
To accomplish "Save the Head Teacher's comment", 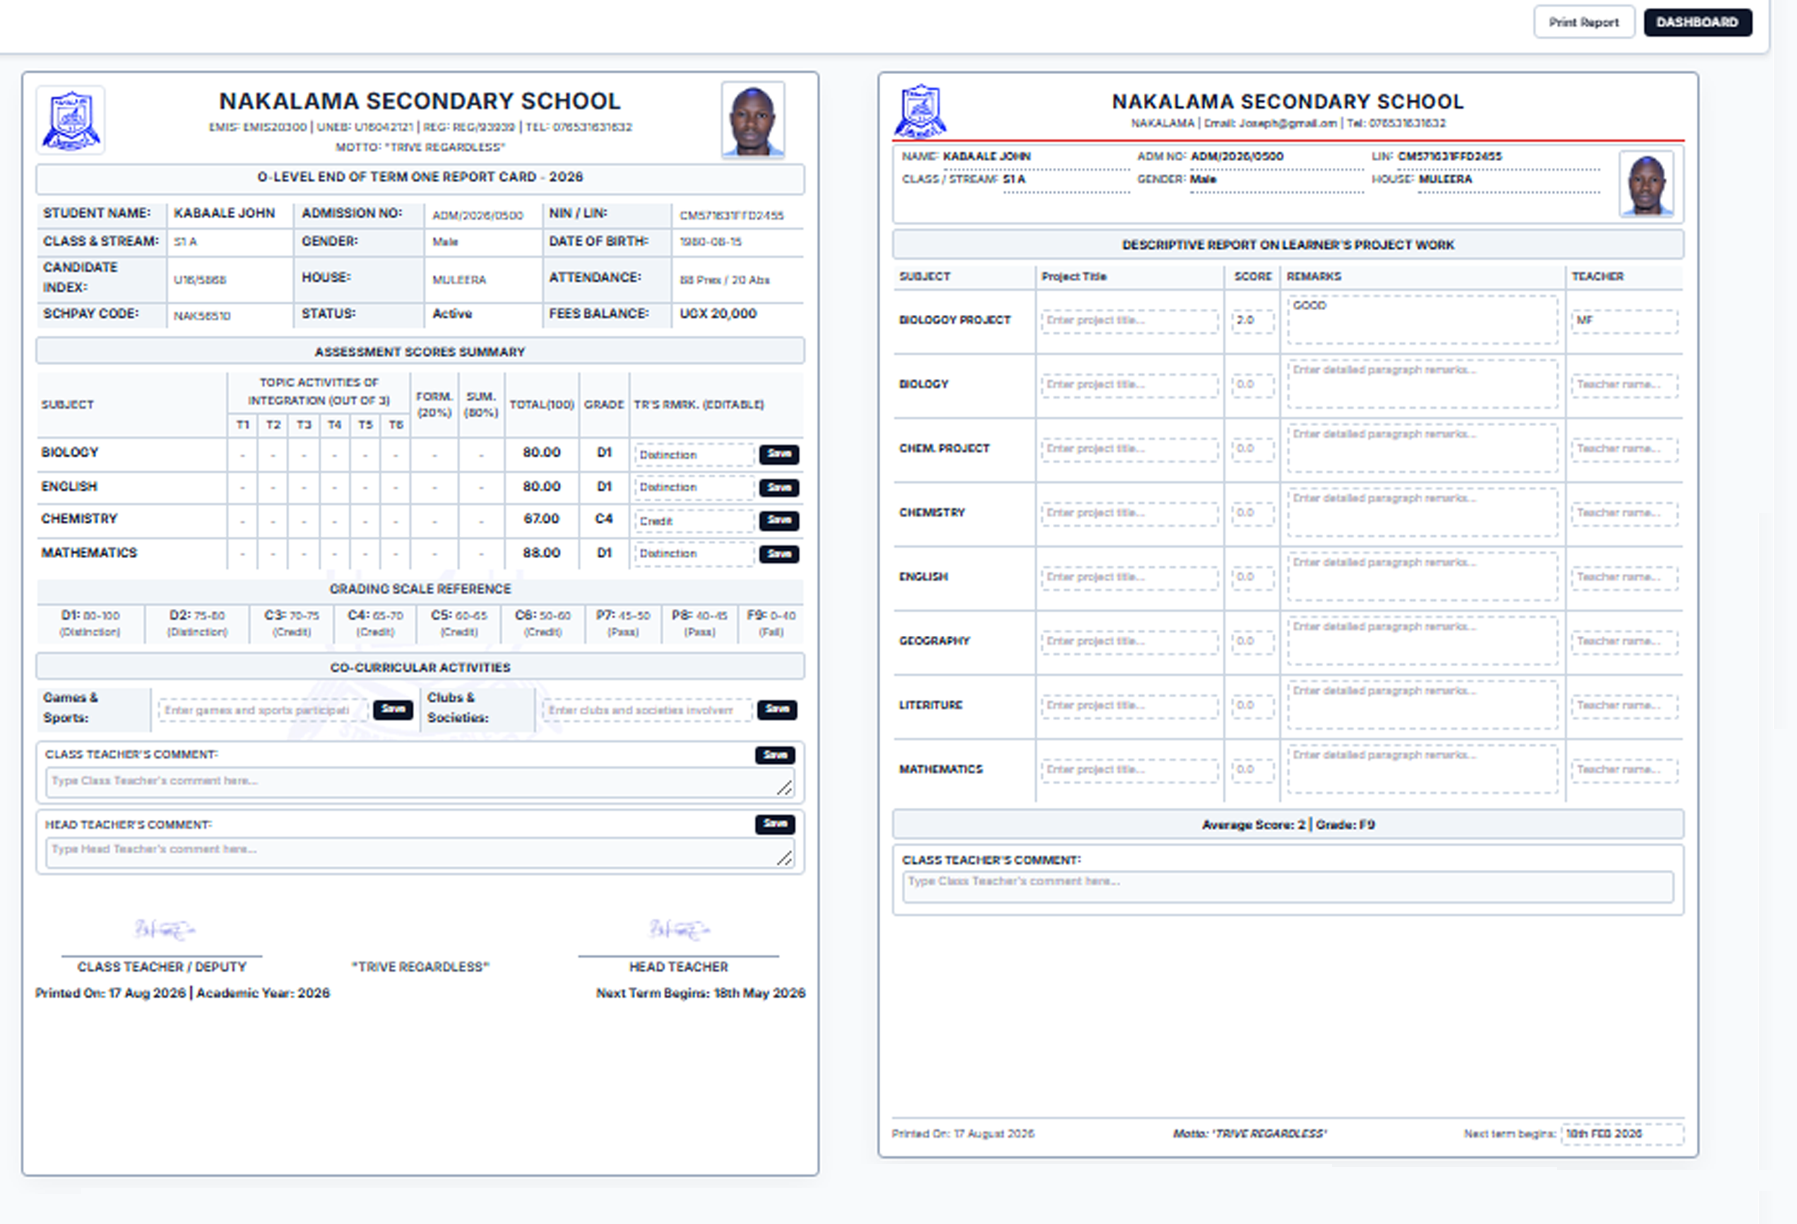I will click(775, 824).
